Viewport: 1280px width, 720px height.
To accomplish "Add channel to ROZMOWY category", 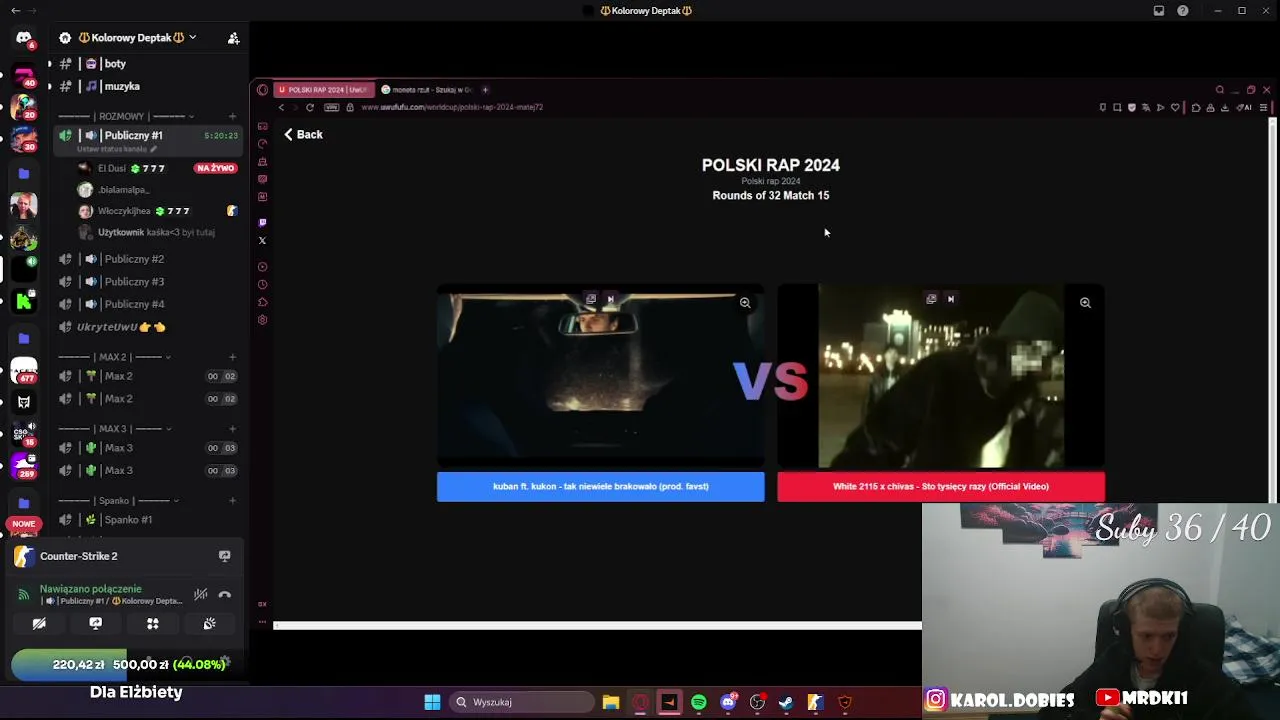I will pyautogui.click(x=233, y=117).
